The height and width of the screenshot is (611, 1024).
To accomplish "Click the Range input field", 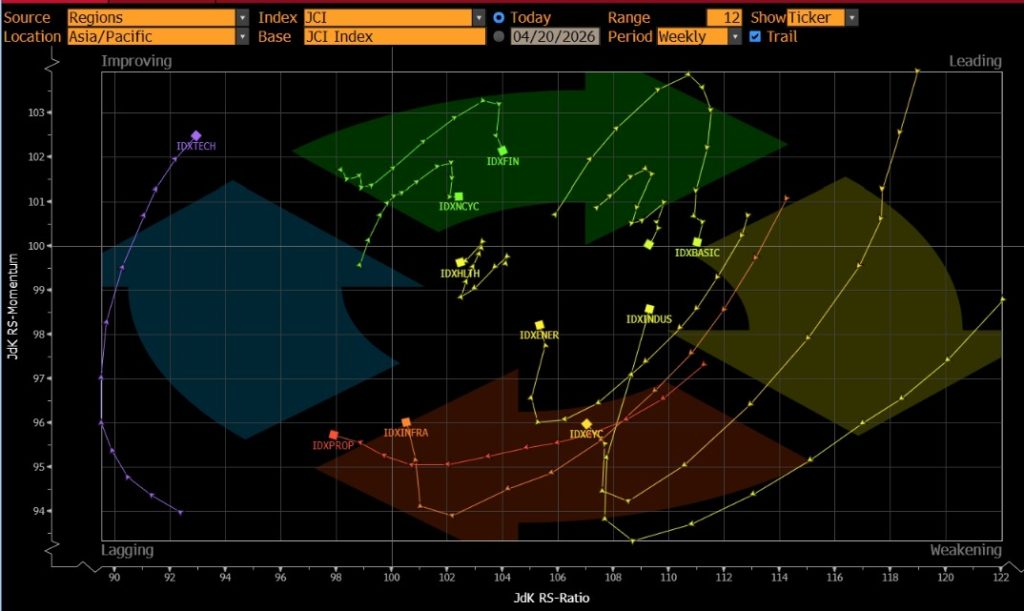I will coord(724,18).
